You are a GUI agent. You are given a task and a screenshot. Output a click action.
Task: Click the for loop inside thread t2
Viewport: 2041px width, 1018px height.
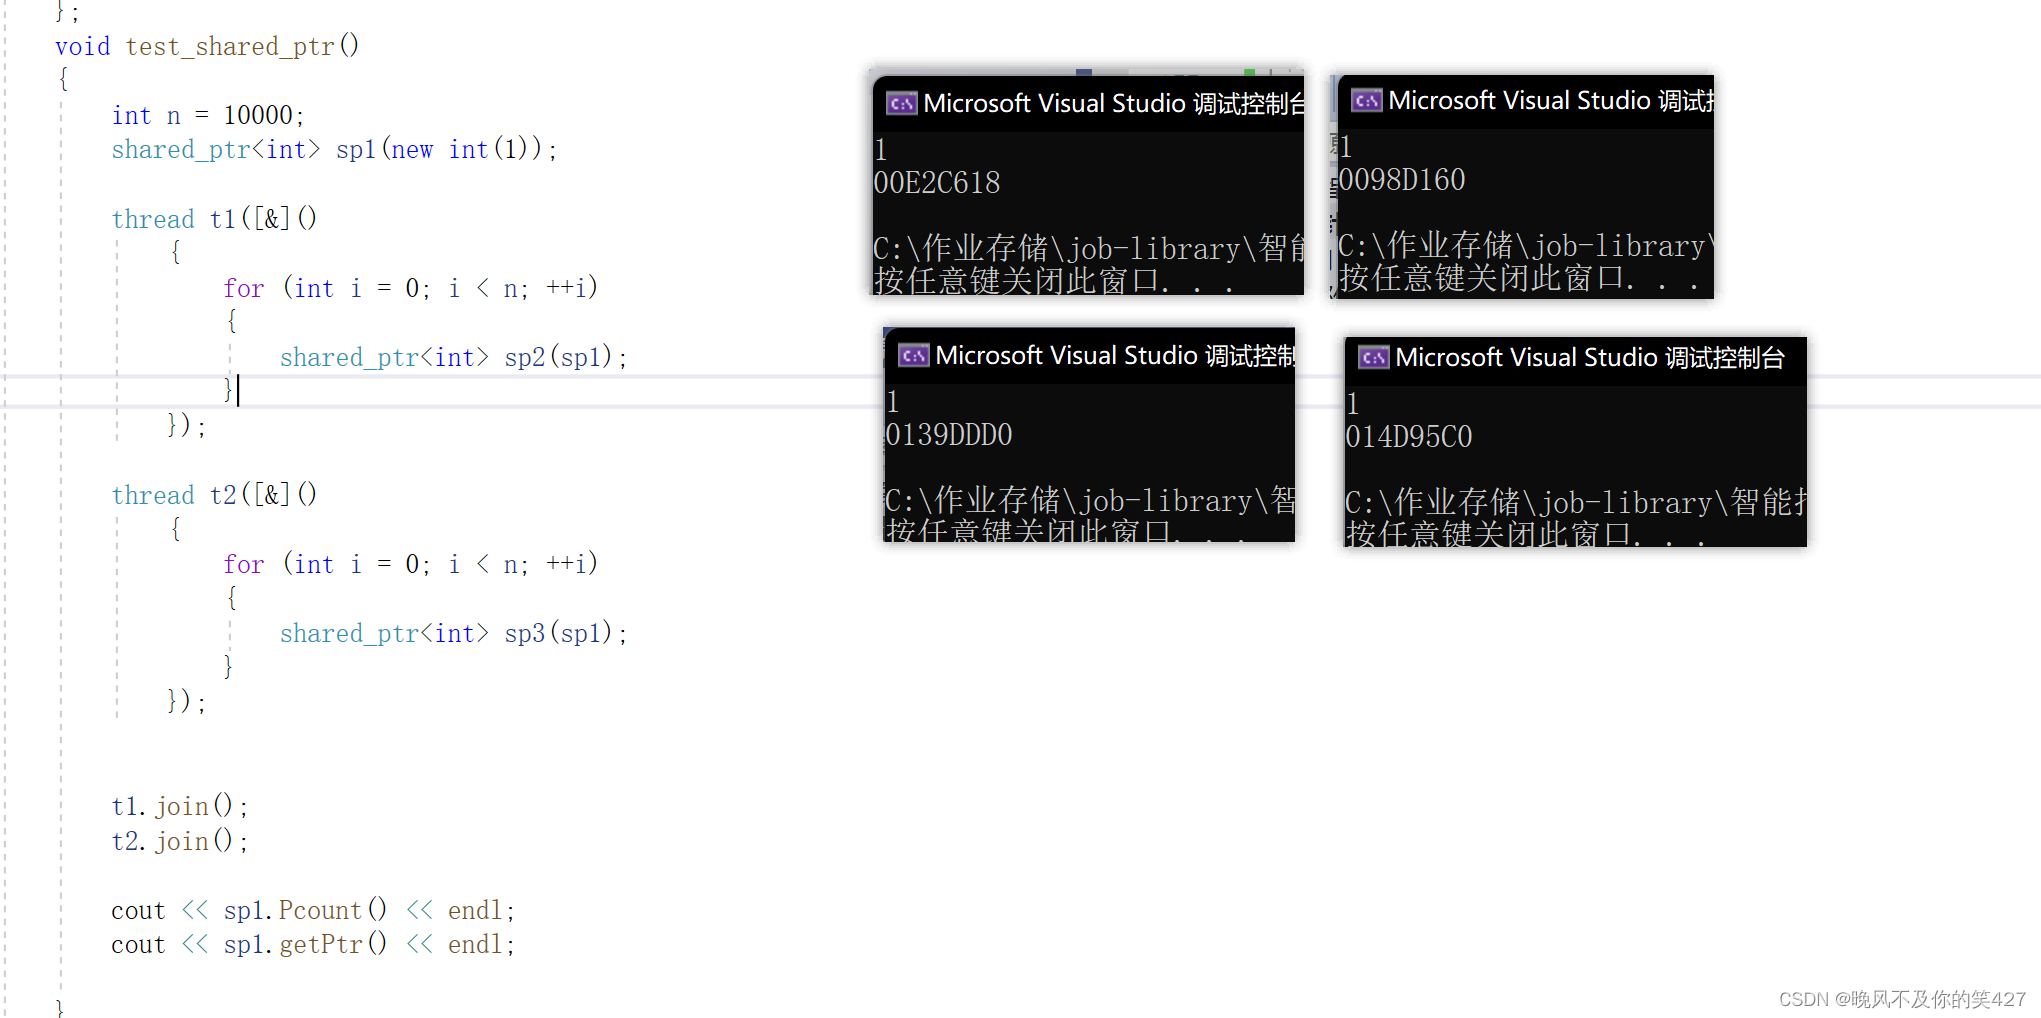tap(411, 565)
